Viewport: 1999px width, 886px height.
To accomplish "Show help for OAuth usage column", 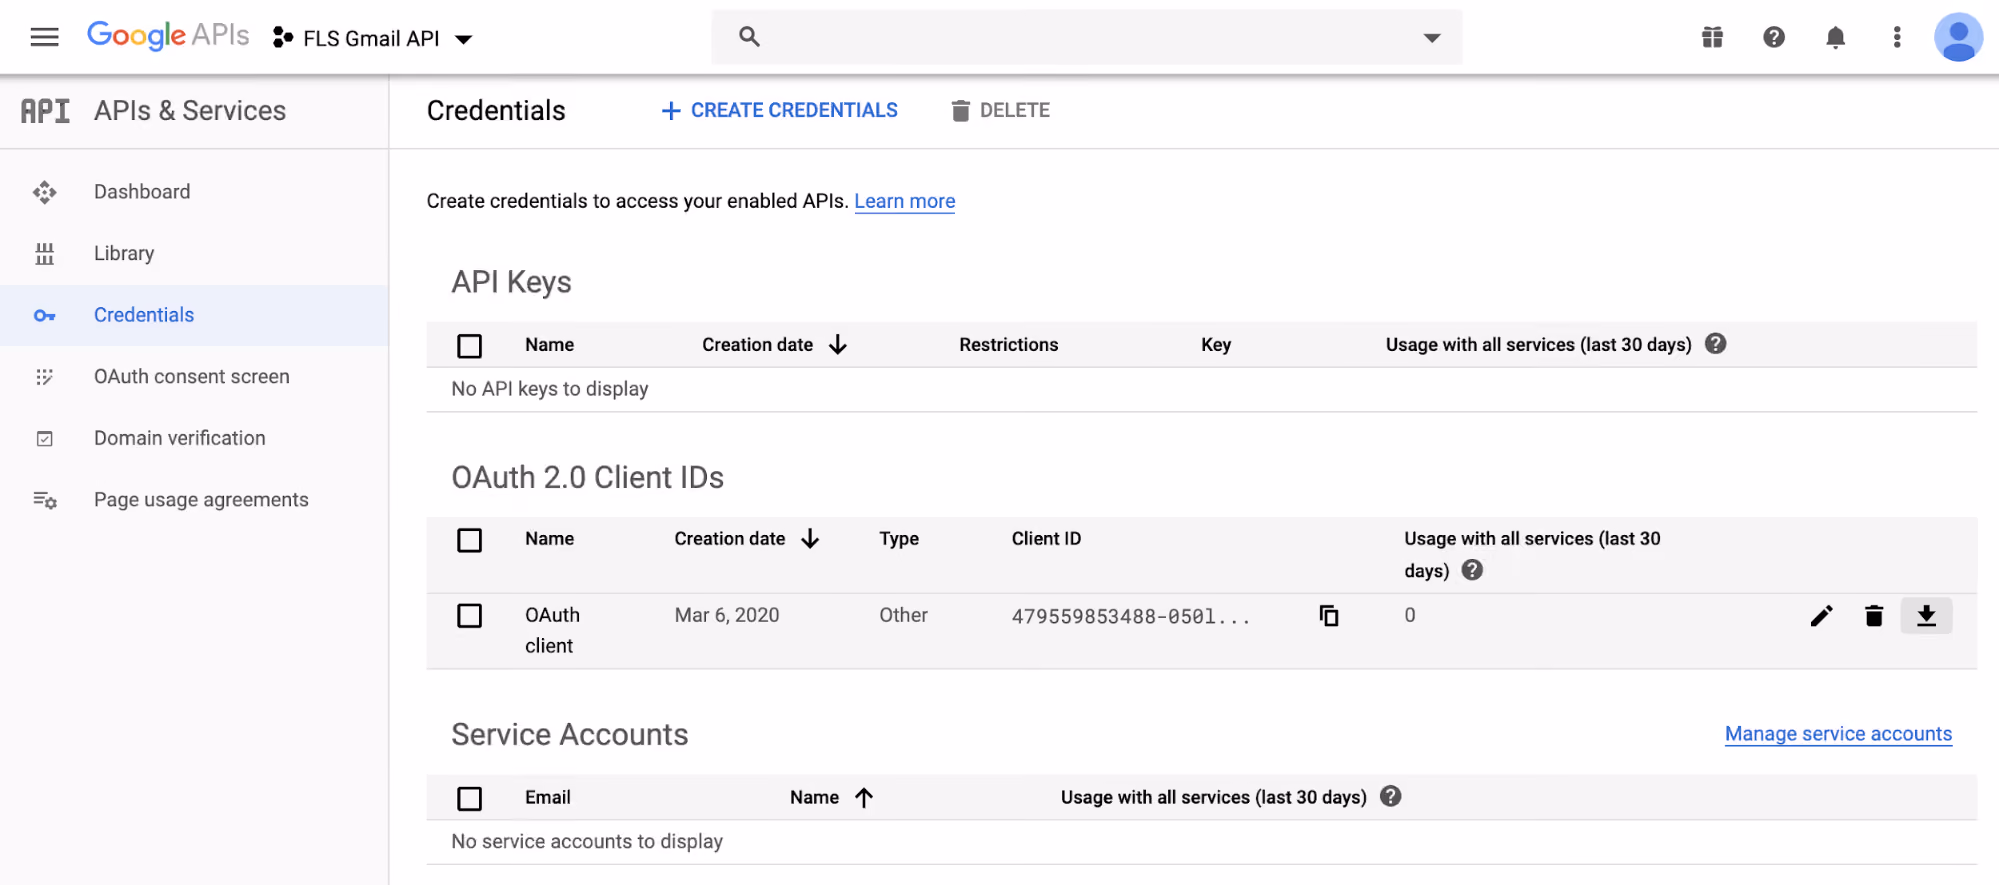I will (1472, 570).
